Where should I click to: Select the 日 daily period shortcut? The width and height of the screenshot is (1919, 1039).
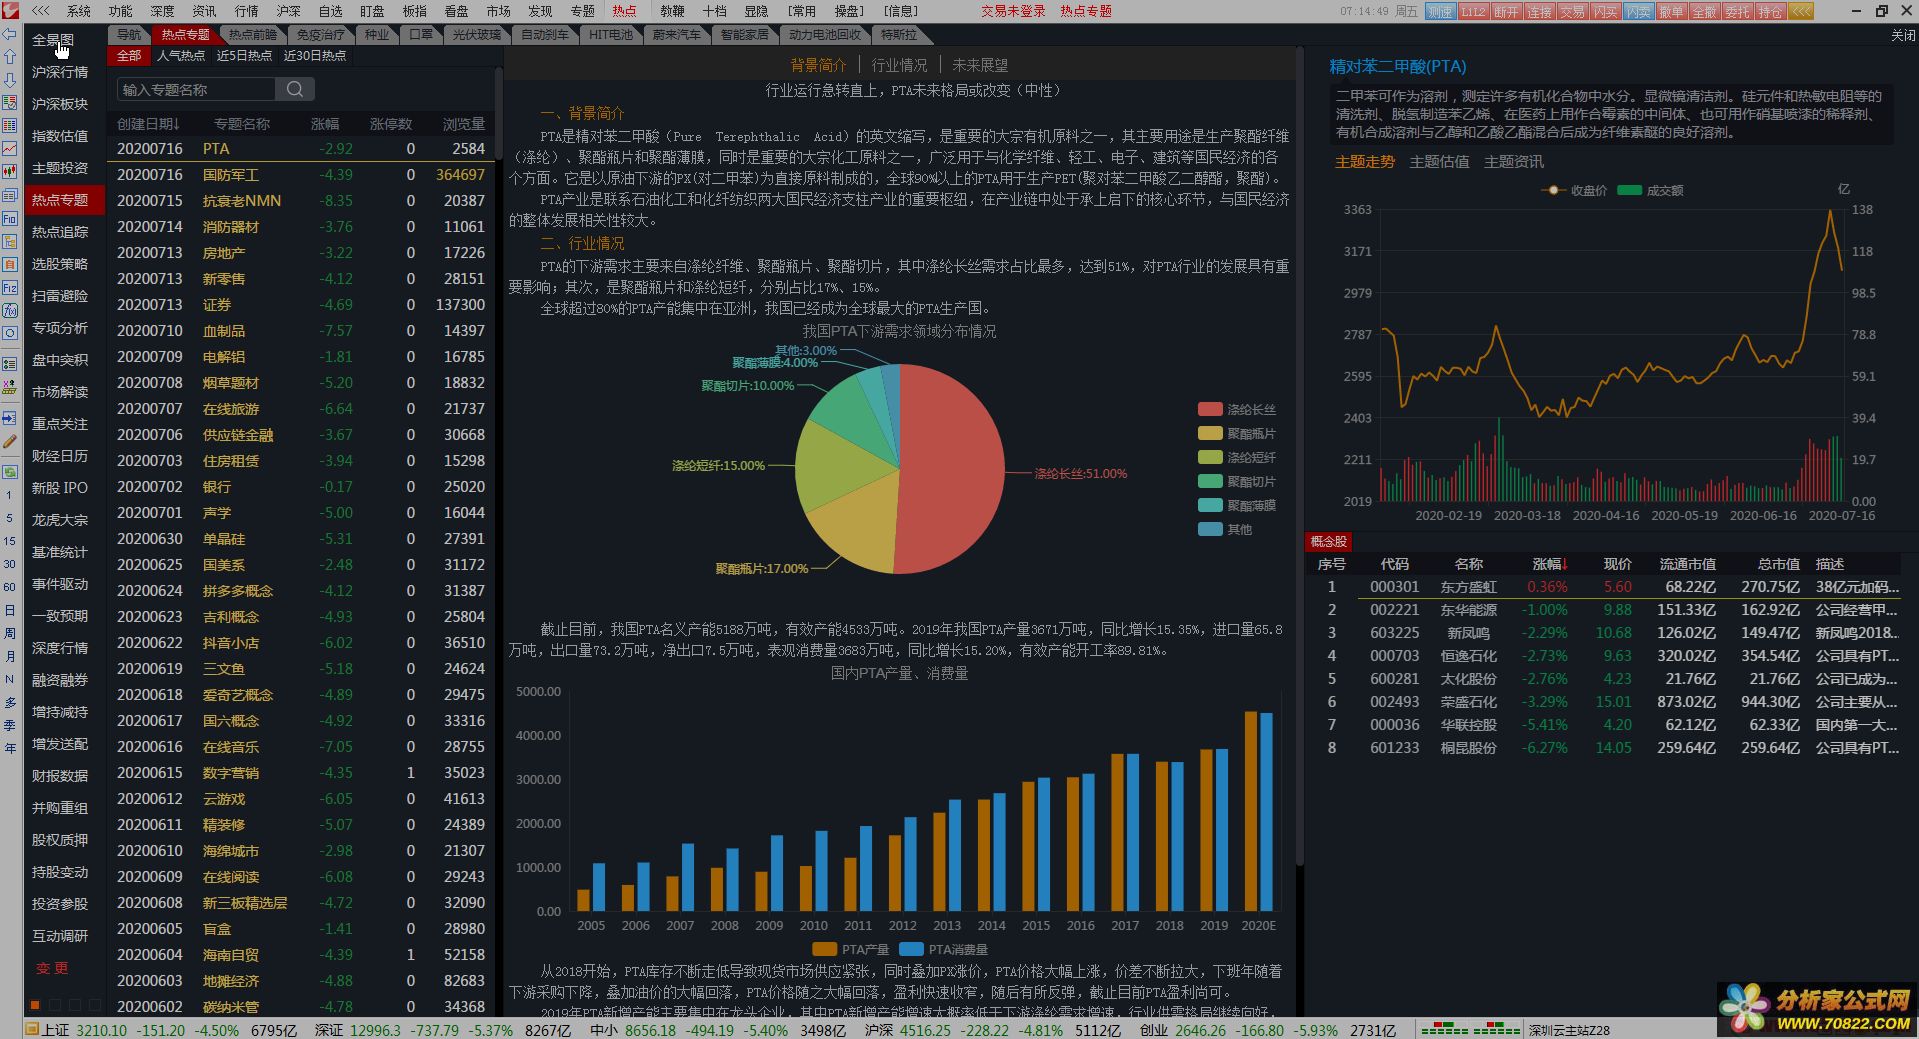(10, 610)
